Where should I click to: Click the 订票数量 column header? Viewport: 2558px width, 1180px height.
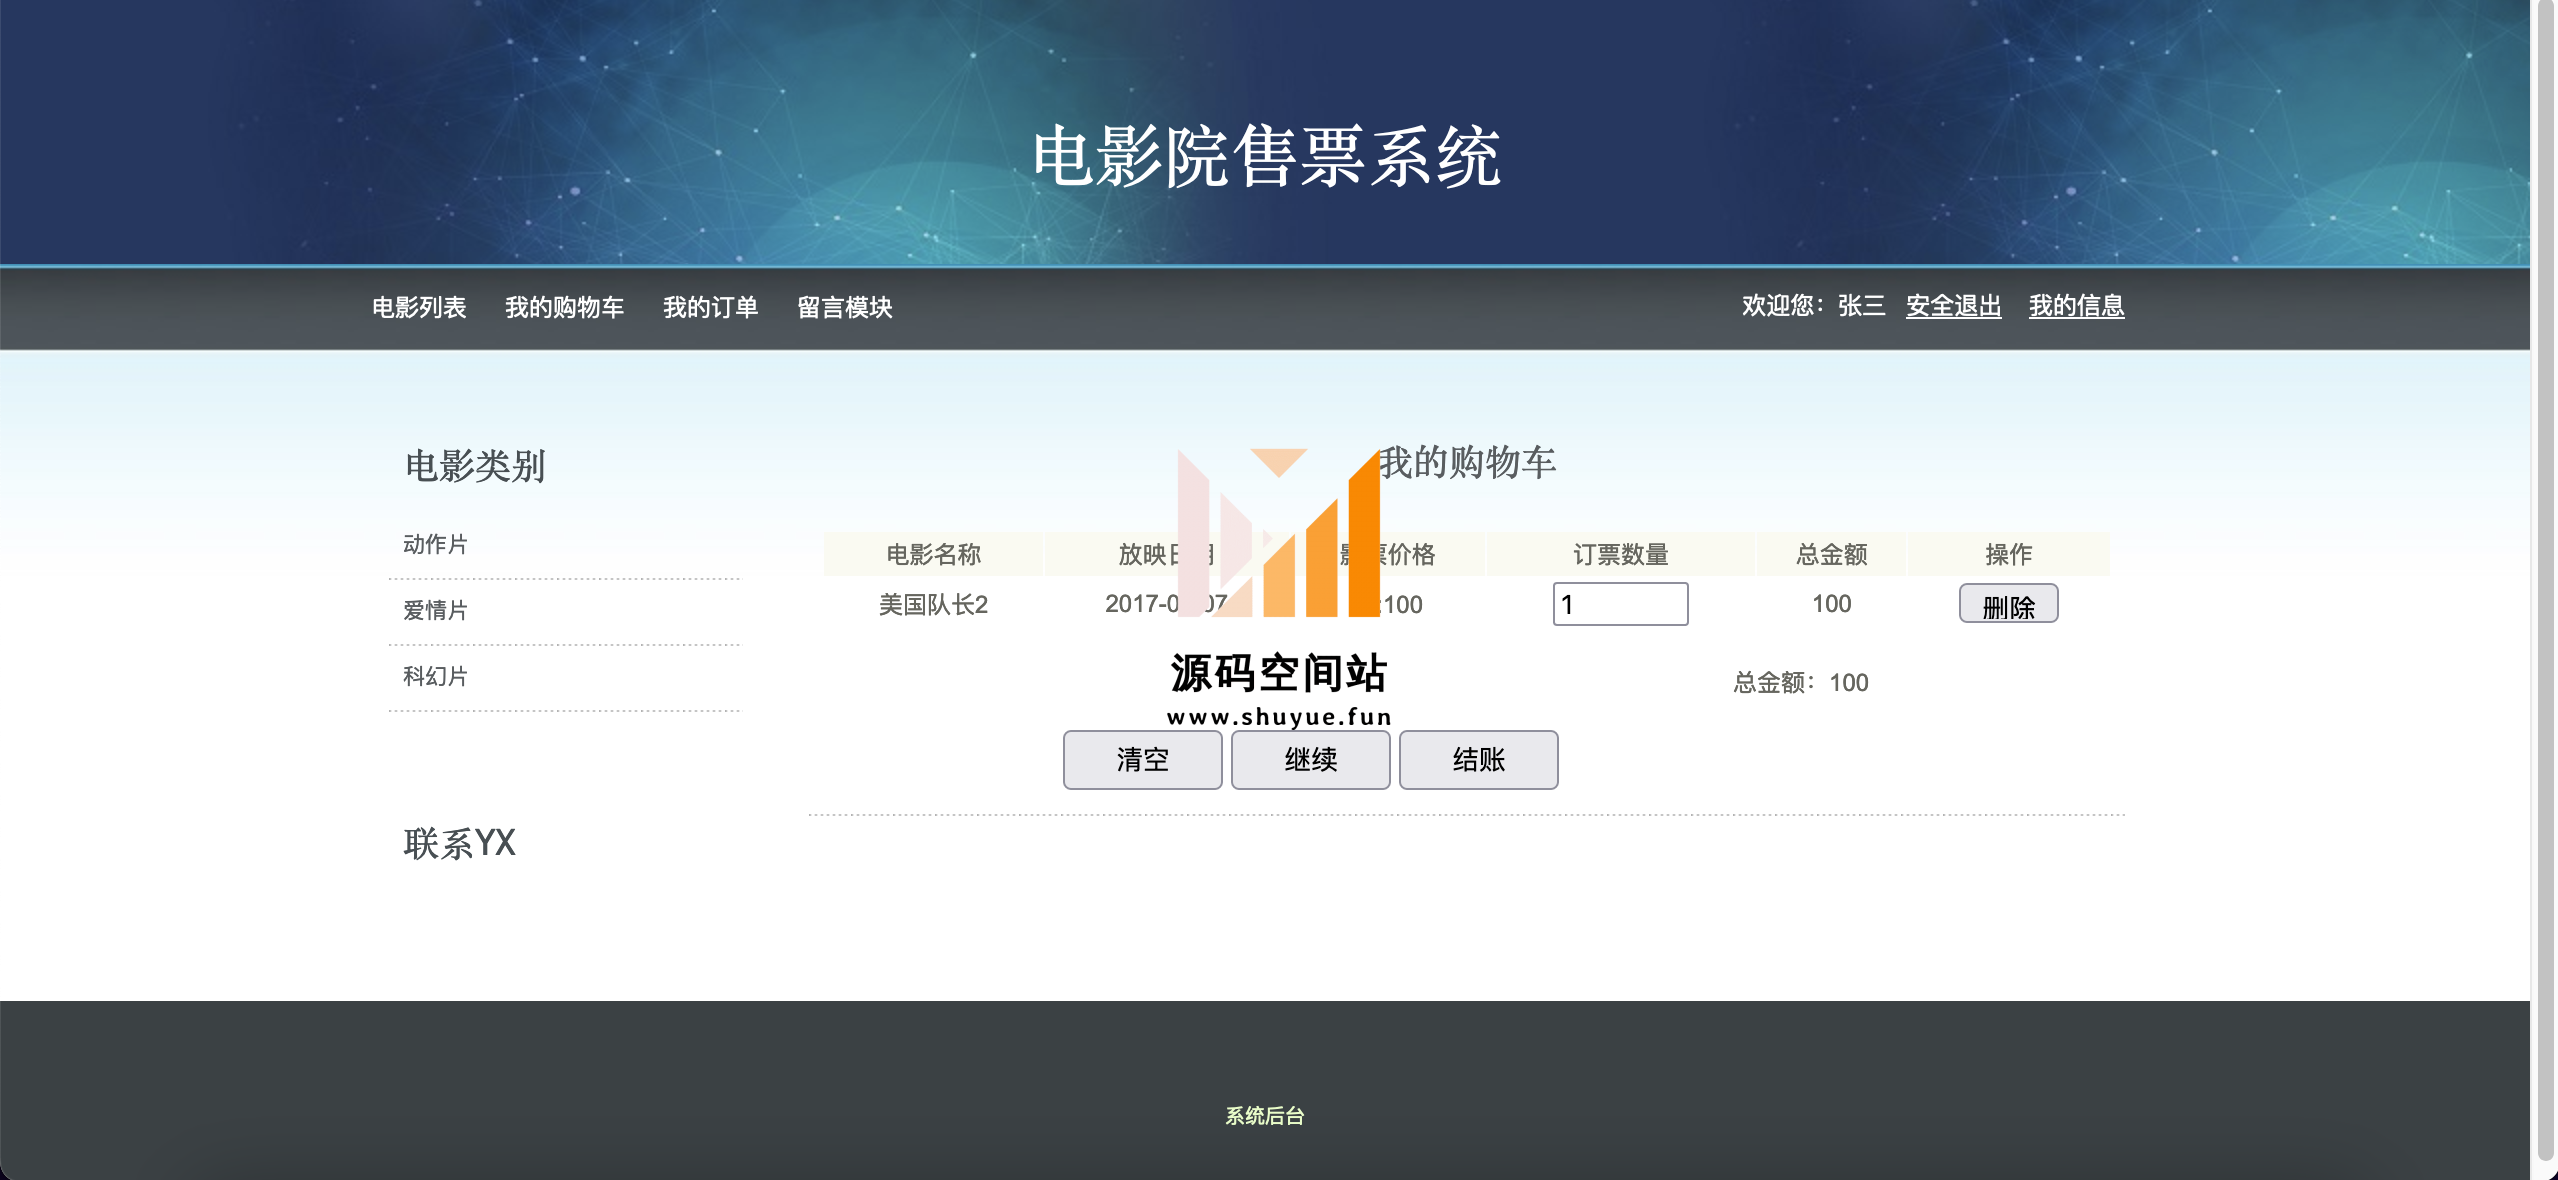click(x=1620, y=554)
